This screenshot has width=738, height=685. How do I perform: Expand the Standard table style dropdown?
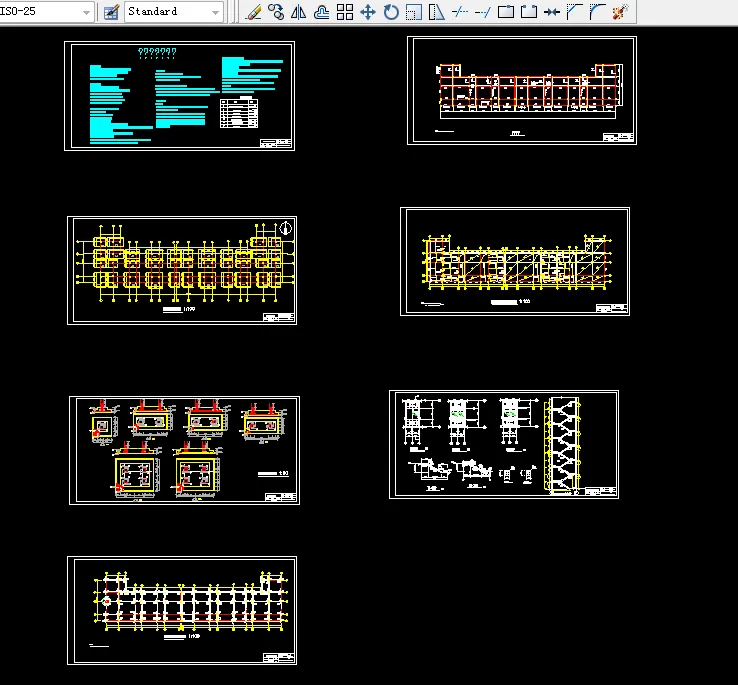[x=215, y=12]
